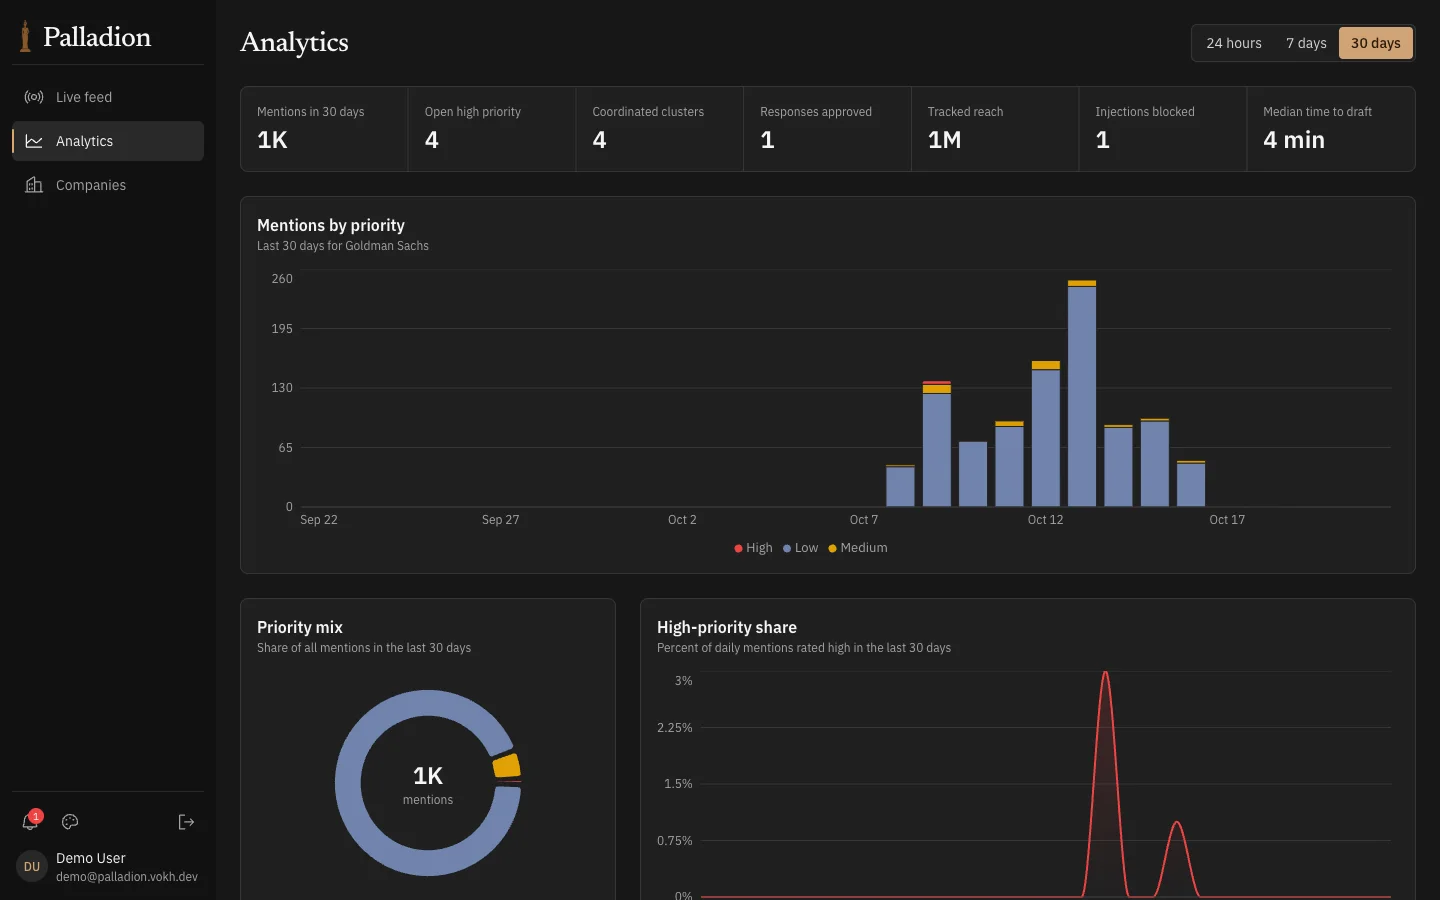The image size is (1440, 900).
Task: Toggle Low series in chart legend
Action: pyautogui.click(x=800, y=548)
